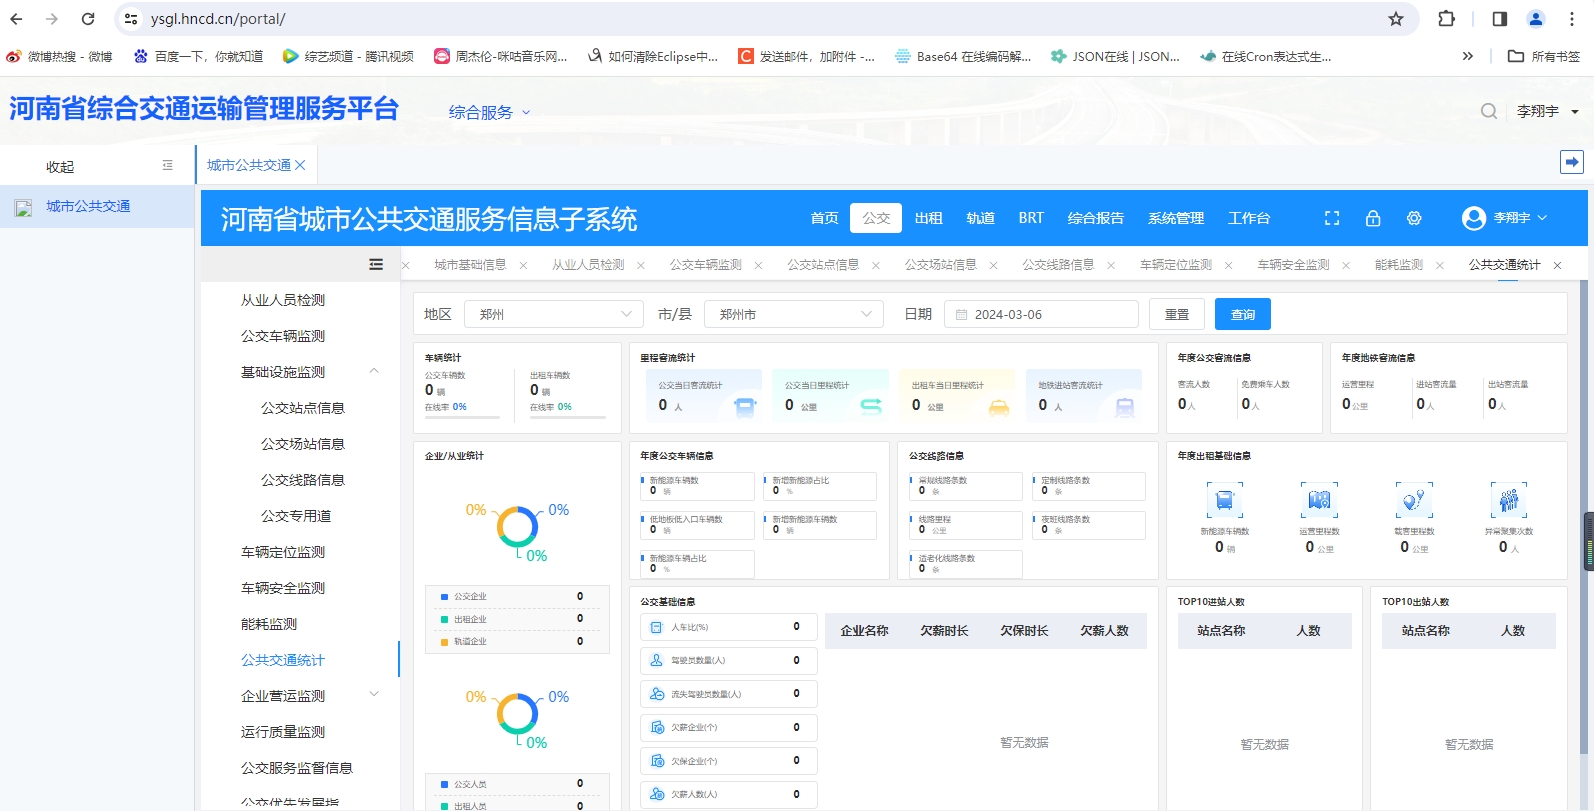The image size is (1594, 811).
Task: Click the 查询 button
Action: click(1243, 314)
